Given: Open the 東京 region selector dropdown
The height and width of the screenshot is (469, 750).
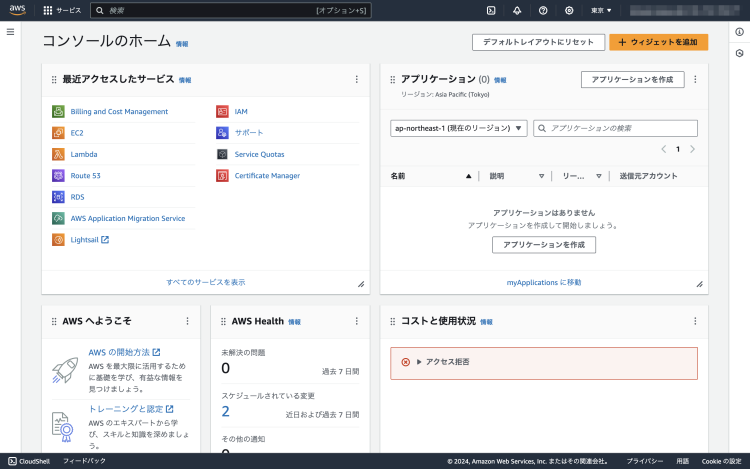Looking at the screenshot, I should point(601,10).
